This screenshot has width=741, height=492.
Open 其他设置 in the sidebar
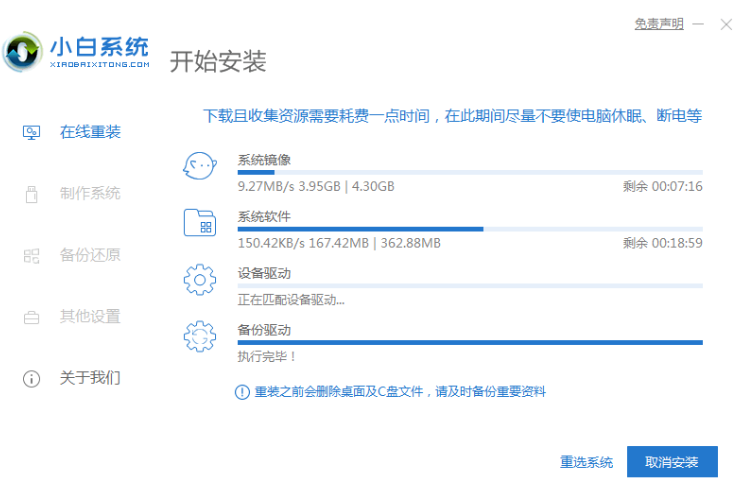[90, 318]
